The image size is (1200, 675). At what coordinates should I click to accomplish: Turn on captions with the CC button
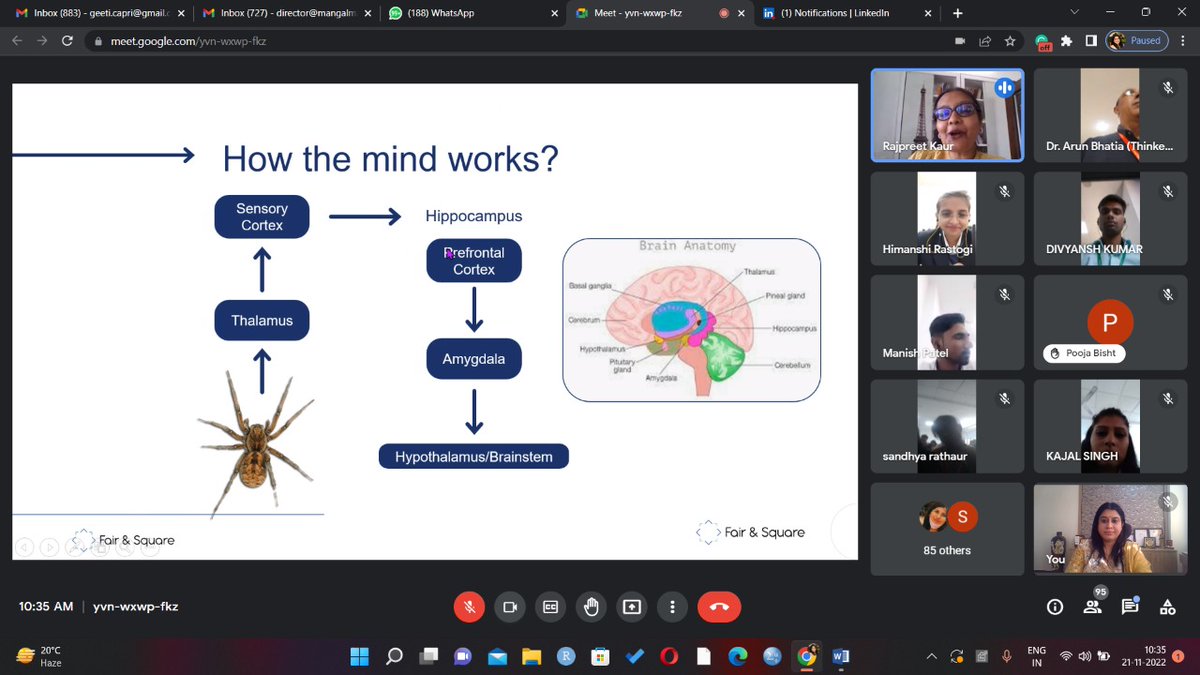click(550, 606)
